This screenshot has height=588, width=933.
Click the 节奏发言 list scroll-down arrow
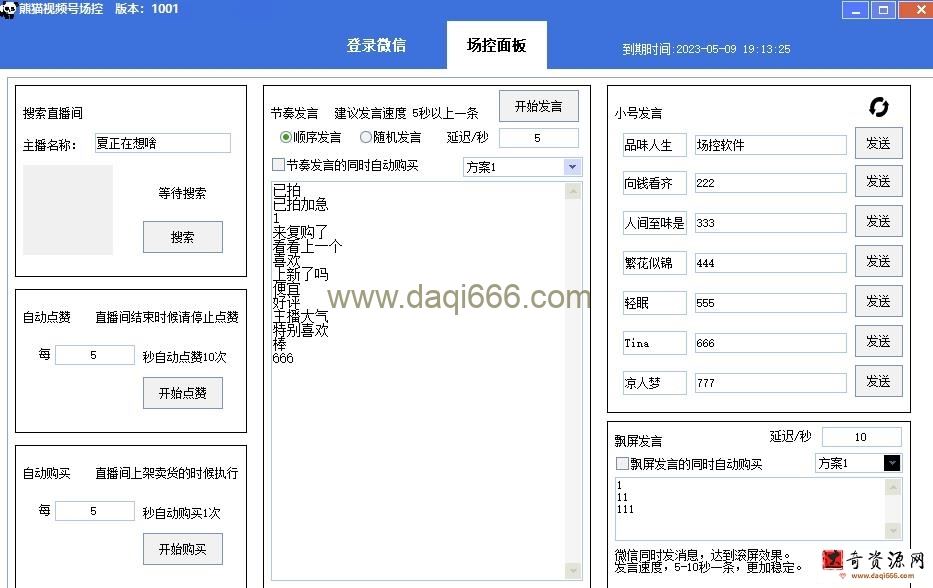pyautogui.click(x=573, y=570)
